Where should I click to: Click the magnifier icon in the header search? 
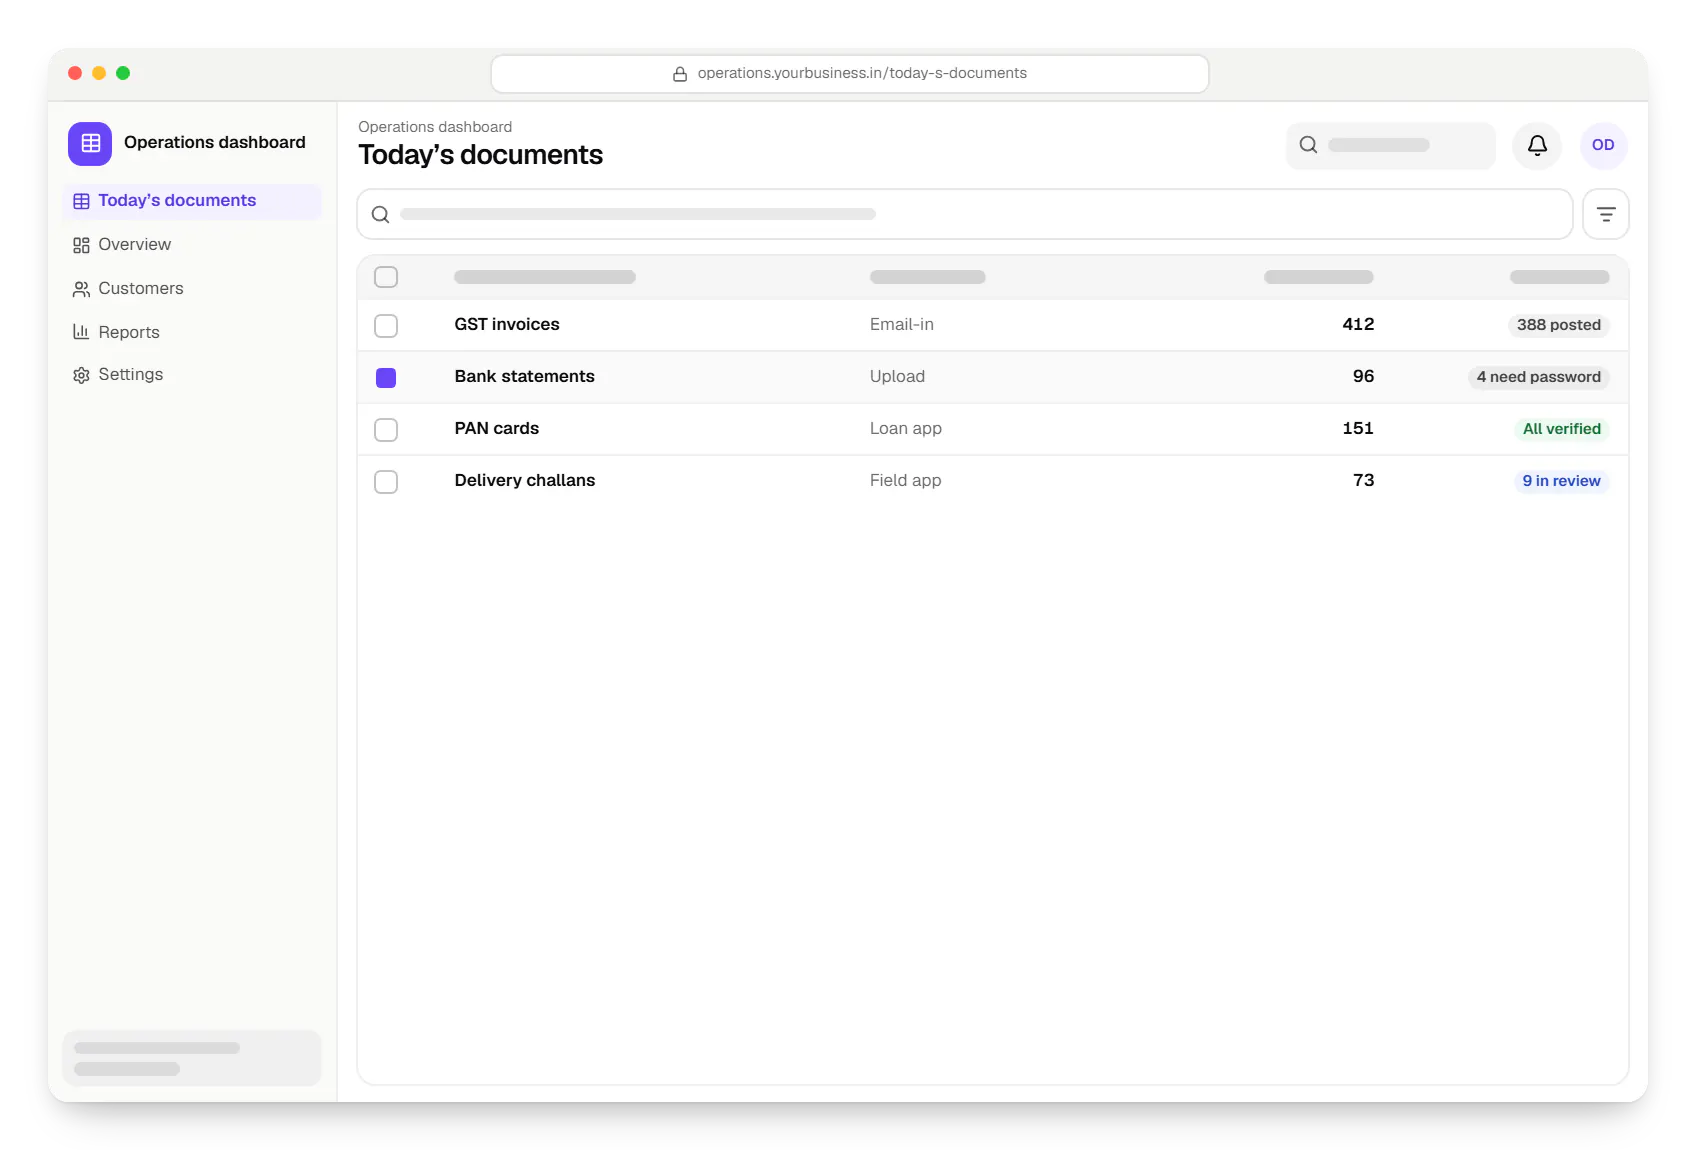(x=1308, y=145)
